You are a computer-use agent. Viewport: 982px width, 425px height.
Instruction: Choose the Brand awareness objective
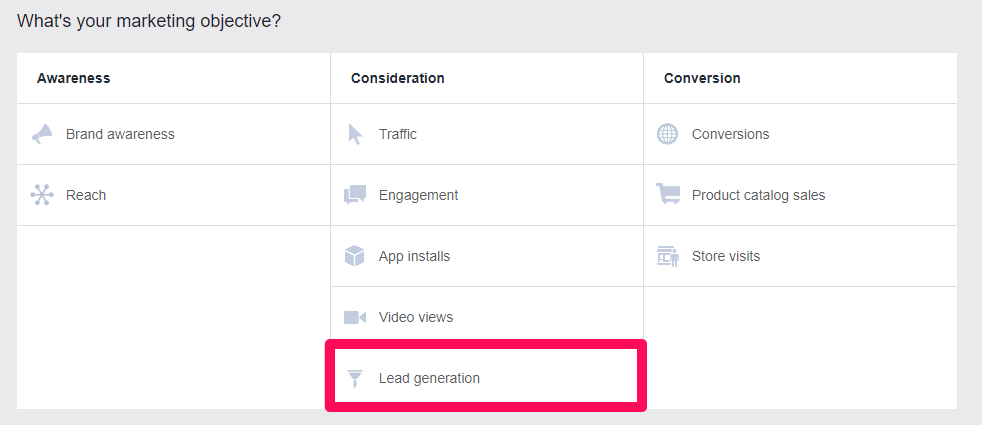(x=120, y=134)
